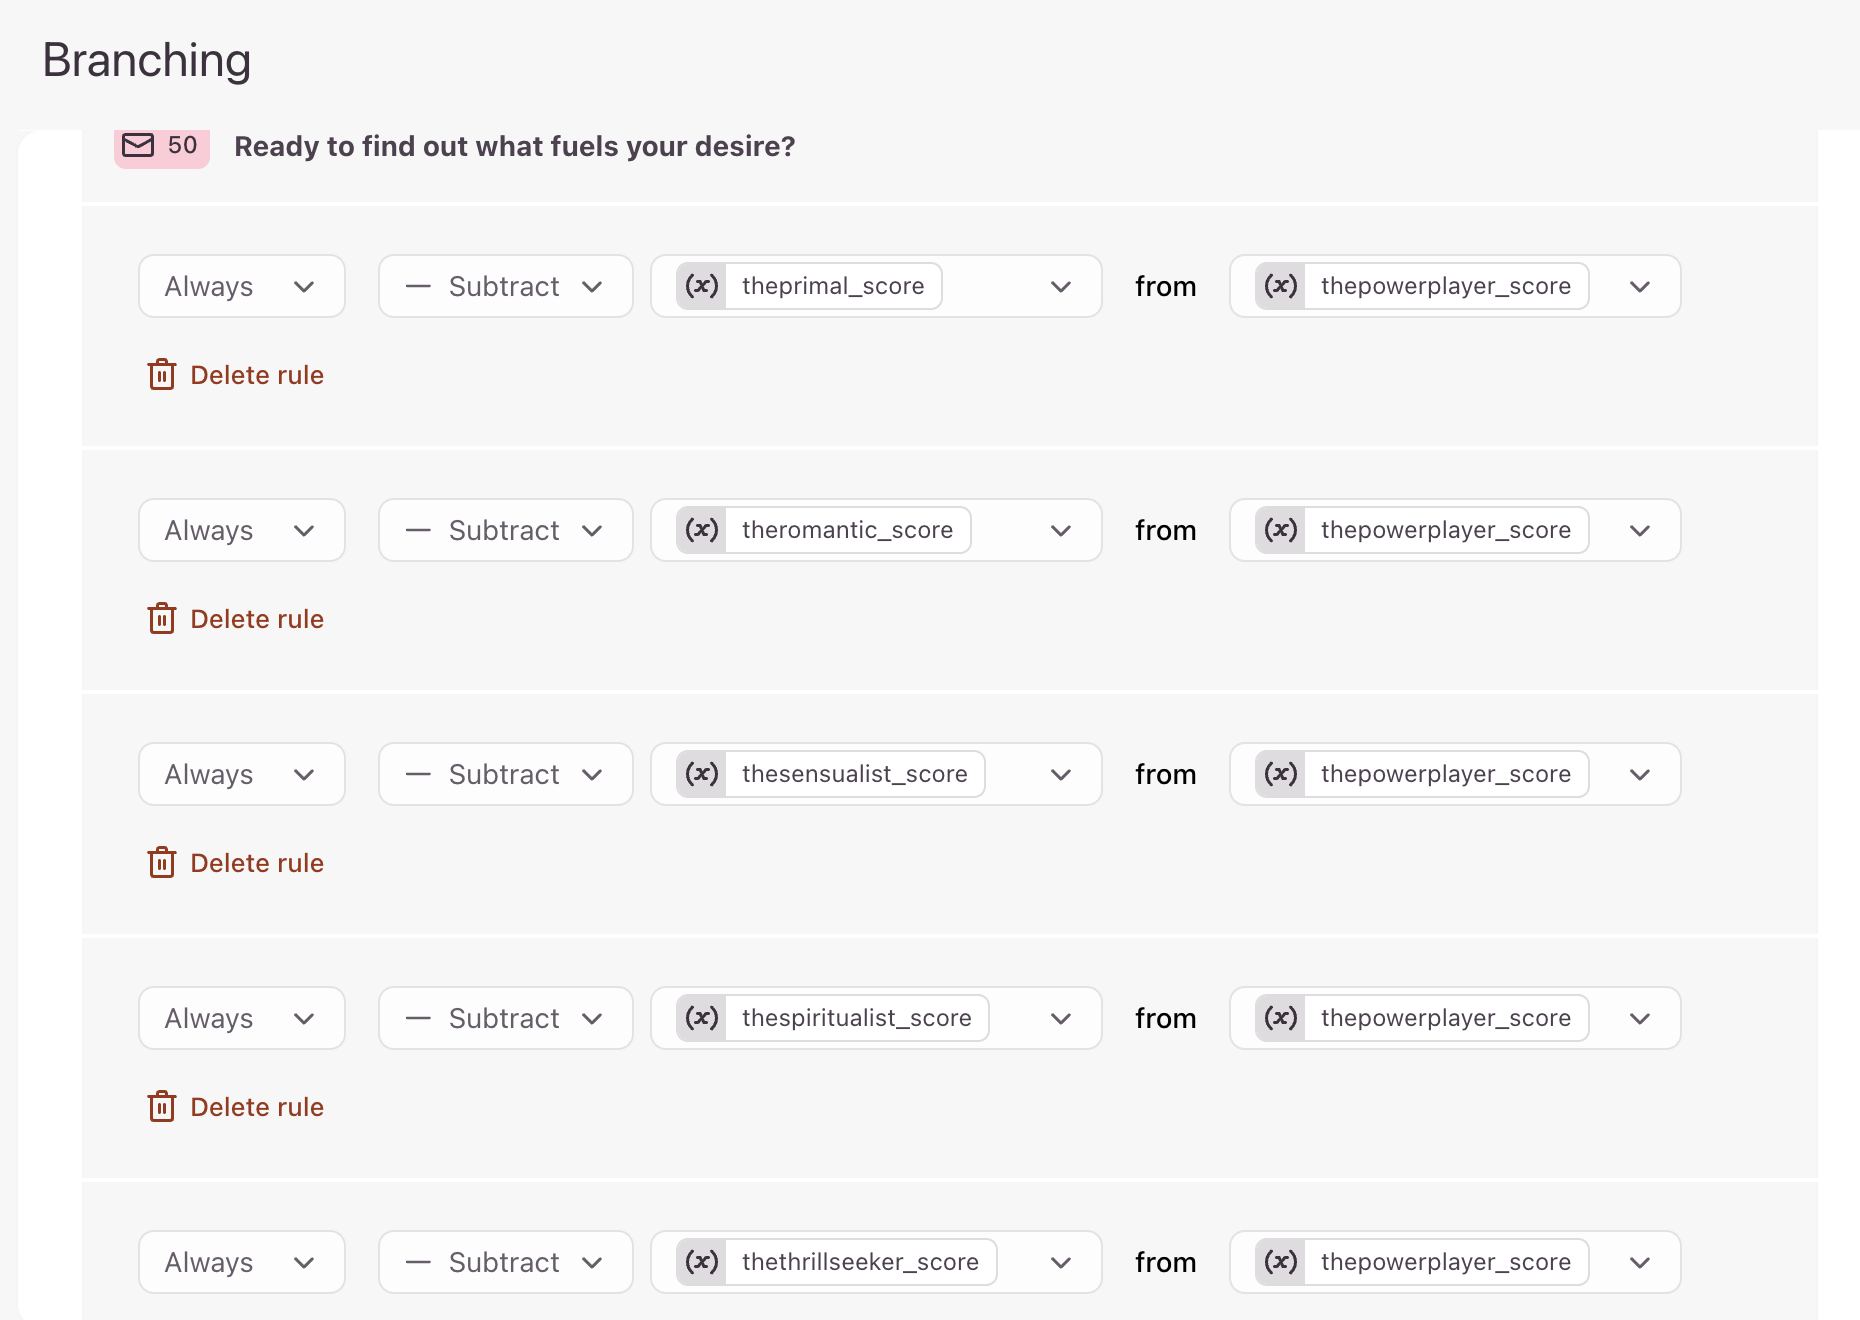Viewport: 1860px width, 1320px height.
Task: Click trash icon for thesensualist_score rule
Action: 162,863
